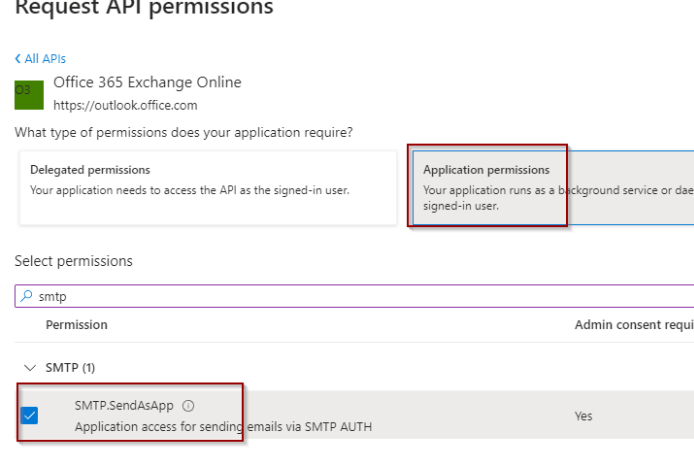694x463 pixels.
Task: Open the info icon beside SMTP.SendAsApp
Action: (188, 406)
